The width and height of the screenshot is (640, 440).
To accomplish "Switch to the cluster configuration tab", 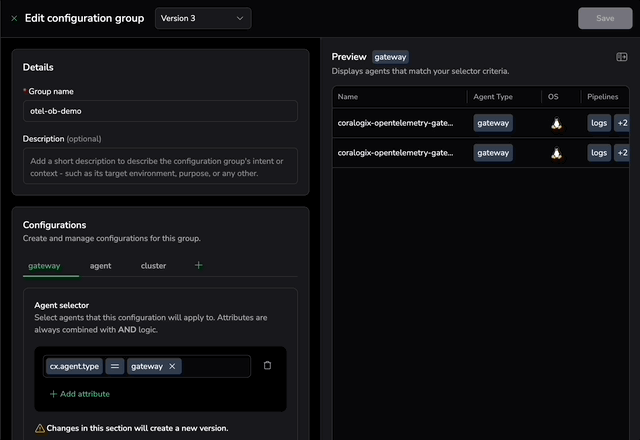I will coord(153,266).
